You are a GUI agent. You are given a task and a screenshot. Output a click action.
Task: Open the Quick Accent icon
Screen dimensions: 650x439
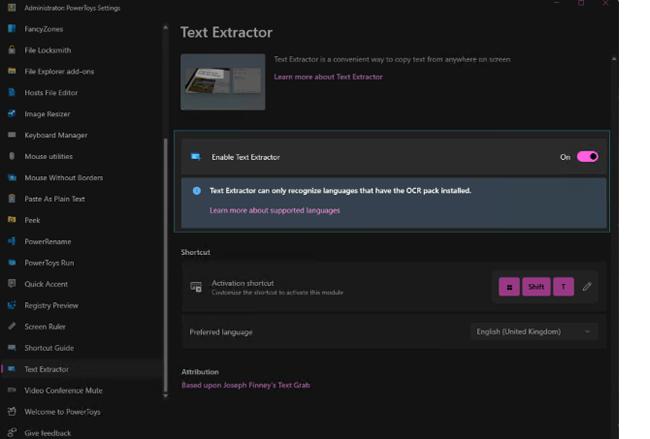12,284
